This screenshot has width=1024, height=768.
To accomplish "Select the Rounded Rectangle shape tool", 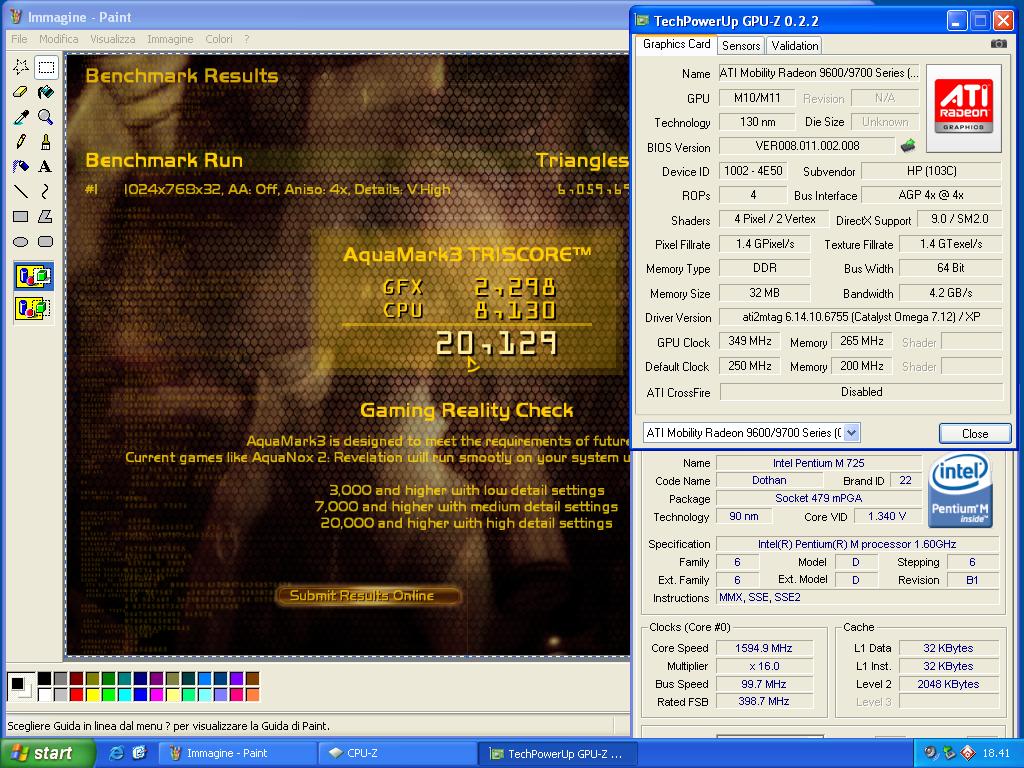I will [x=46, y=242].
